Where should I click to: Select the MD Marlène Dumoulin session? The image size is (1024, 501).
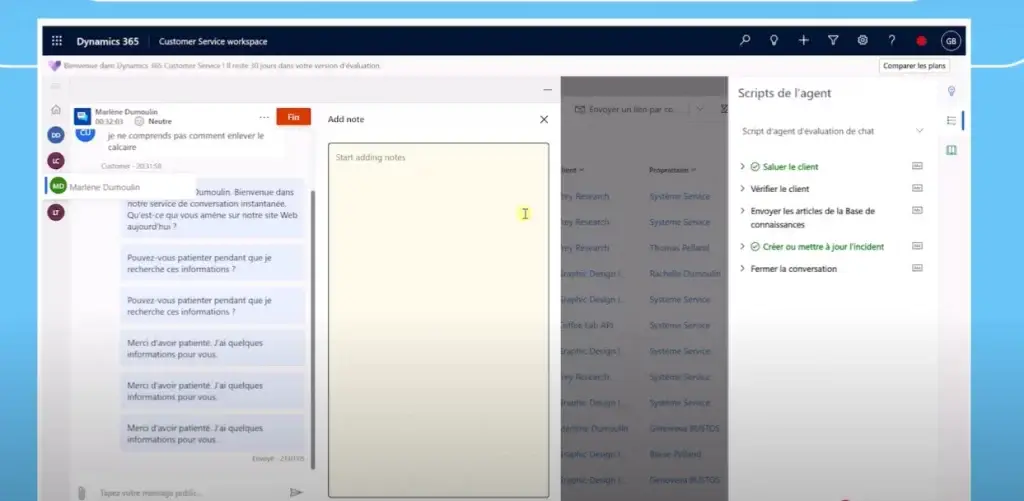(121, 186)
